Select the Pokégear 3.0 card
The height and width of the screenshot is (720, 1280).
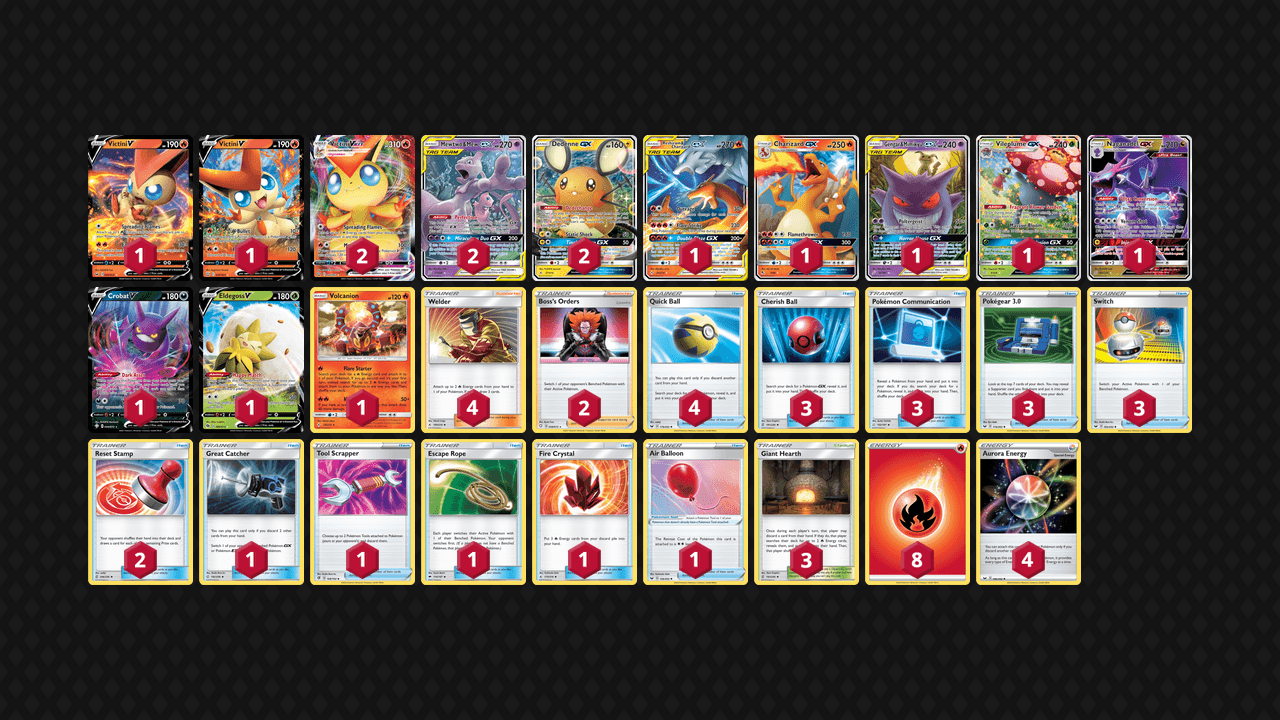click(1028, 360)
